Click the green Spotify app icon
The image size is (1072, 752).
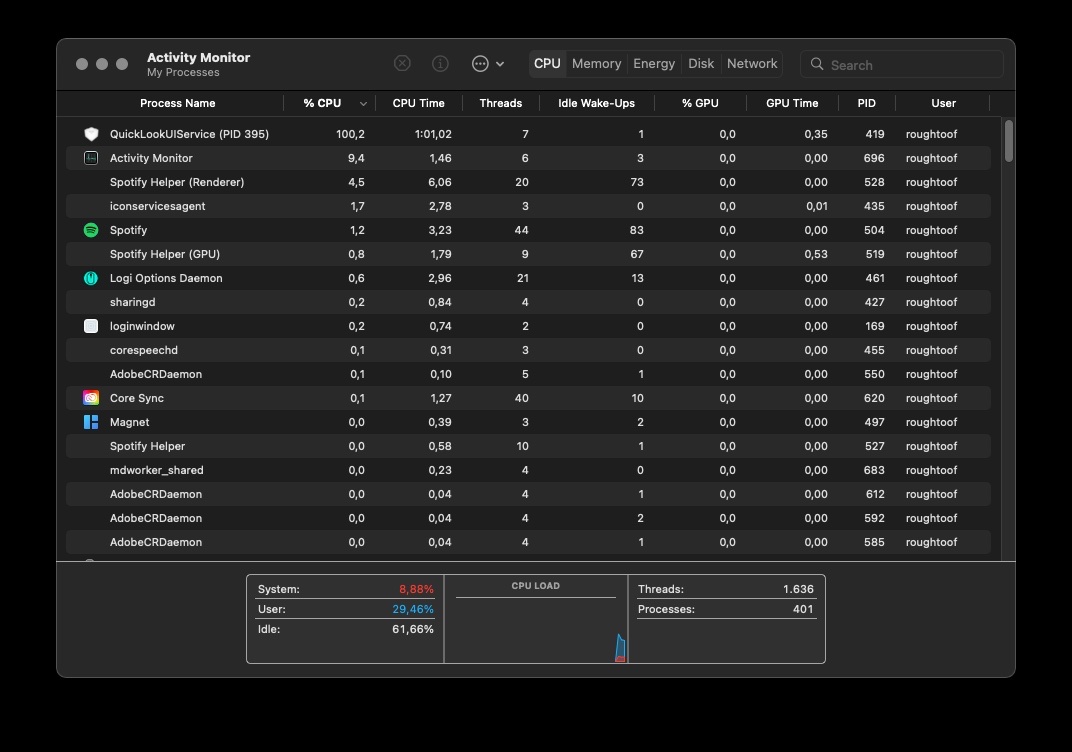pos(91,230)
